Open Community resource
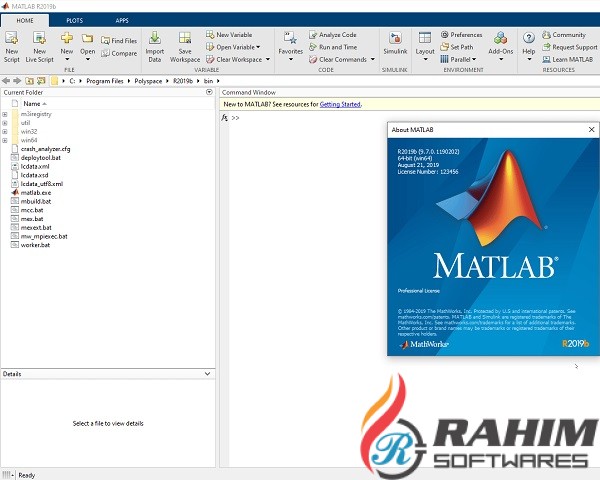The height and width of the screenshot is (480, 600). [x=564, y=35]
